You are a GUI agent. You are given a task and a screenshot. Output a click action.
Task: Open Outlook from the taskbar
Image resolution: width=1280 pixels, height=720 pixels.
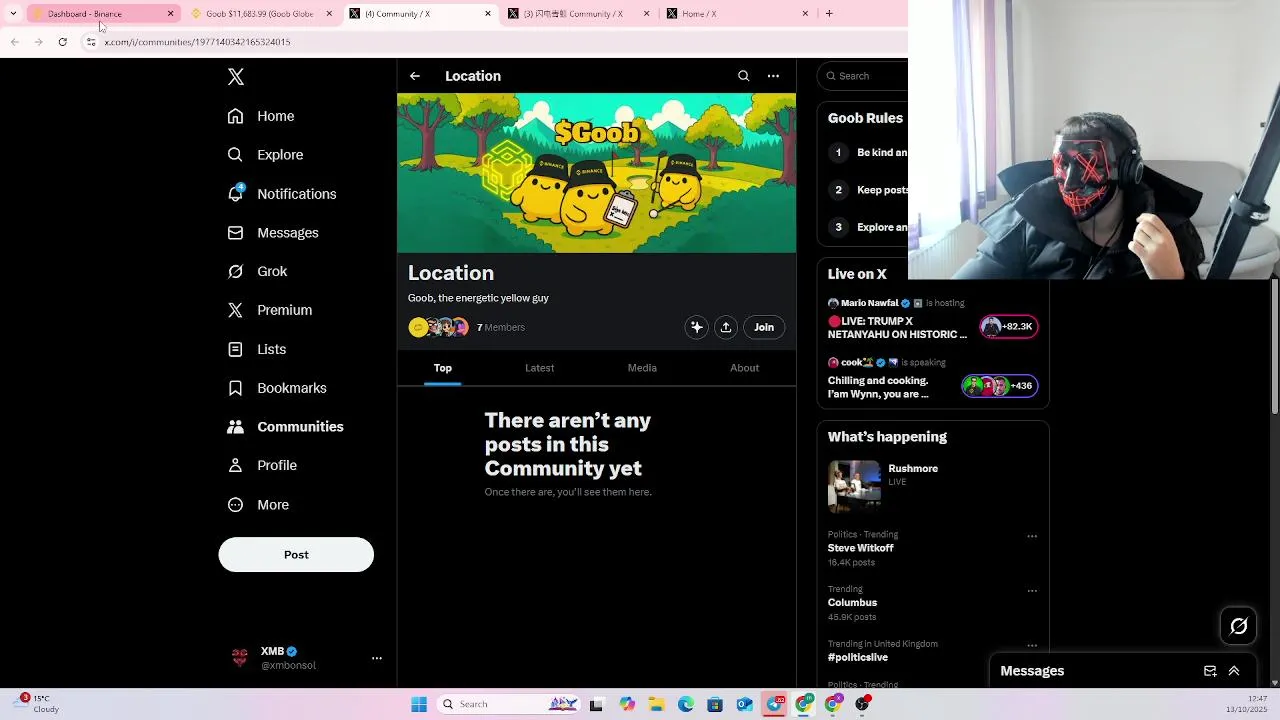coord(745,704)
